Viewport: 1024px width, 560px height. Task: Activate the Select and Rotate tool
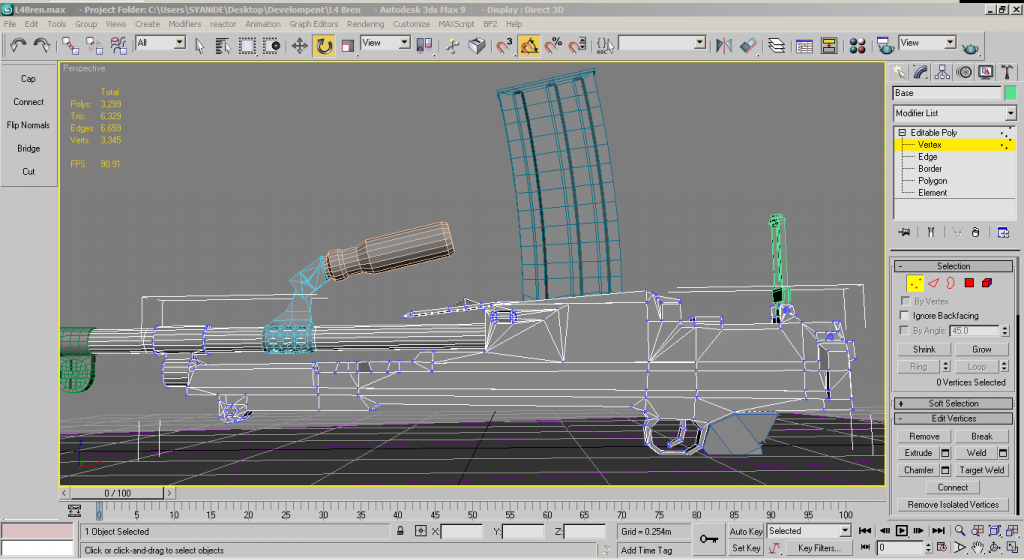tap(324, 45)
